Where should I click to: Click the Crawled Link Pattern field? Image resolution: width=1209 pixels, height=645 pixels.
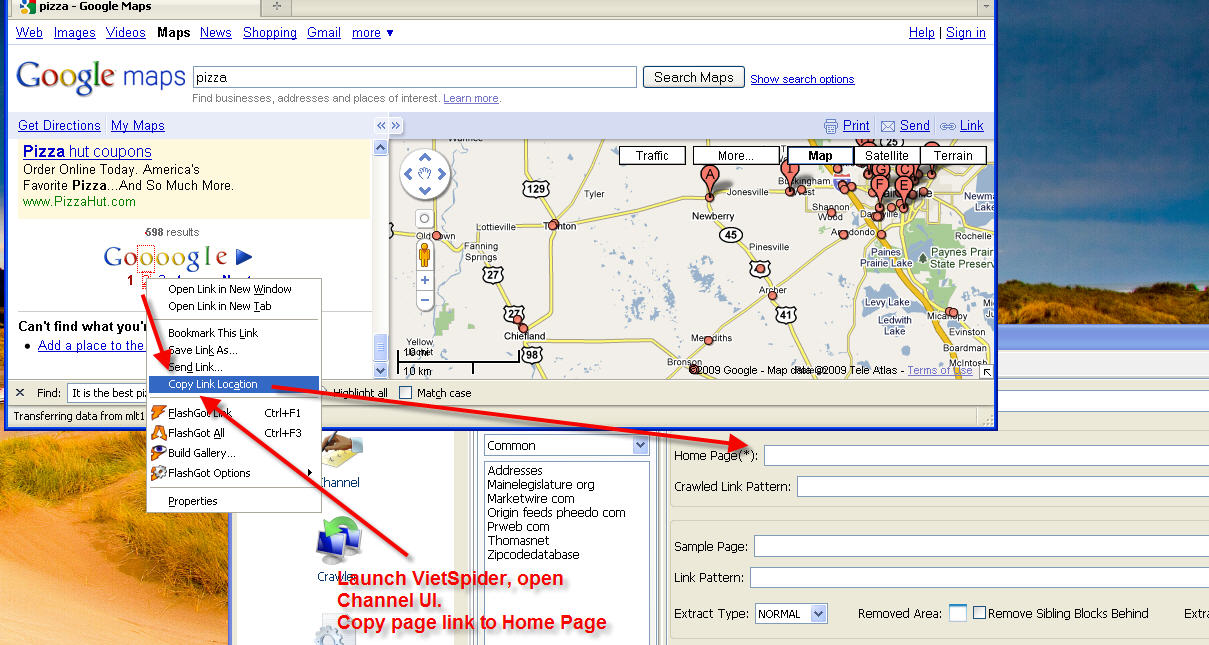tap(1003, 487)
